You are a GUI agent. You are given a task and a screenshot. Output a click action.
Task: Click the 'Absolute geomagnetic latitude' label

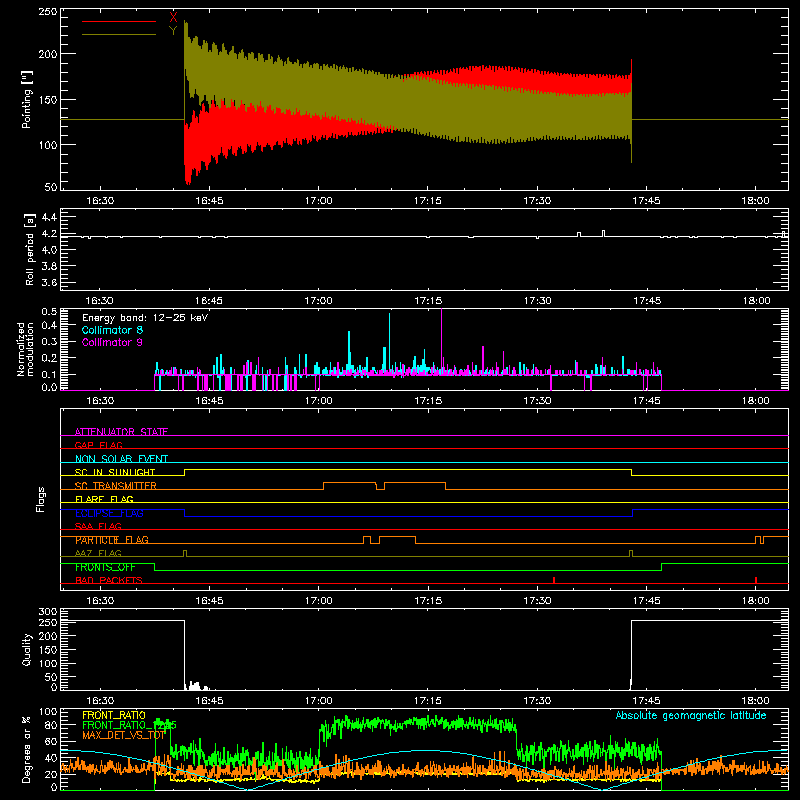[x=691, y=715]
